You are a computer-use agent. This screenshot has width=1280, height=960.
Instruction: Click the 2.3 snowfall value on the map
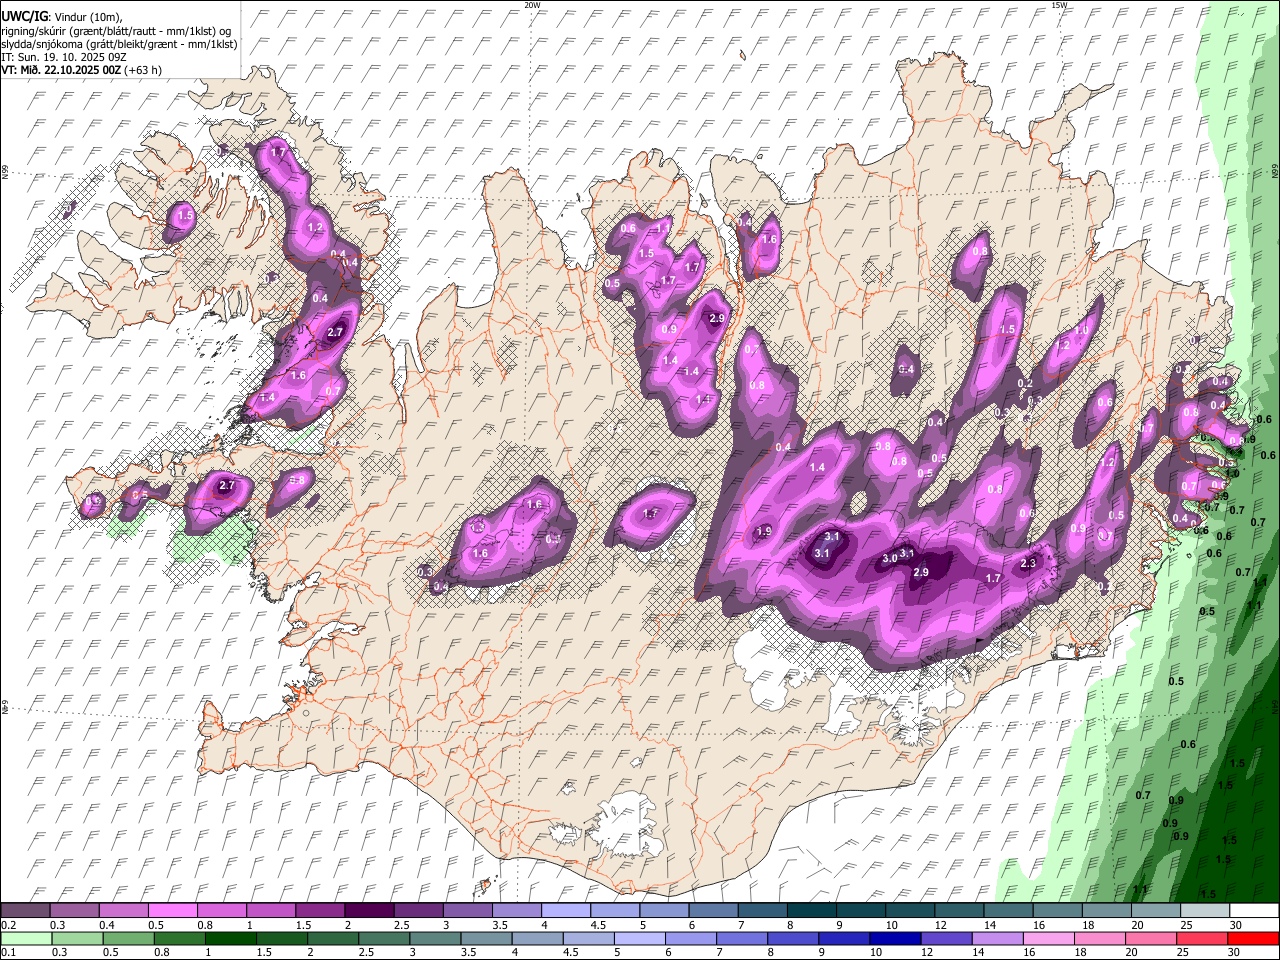coord(1028,564)
